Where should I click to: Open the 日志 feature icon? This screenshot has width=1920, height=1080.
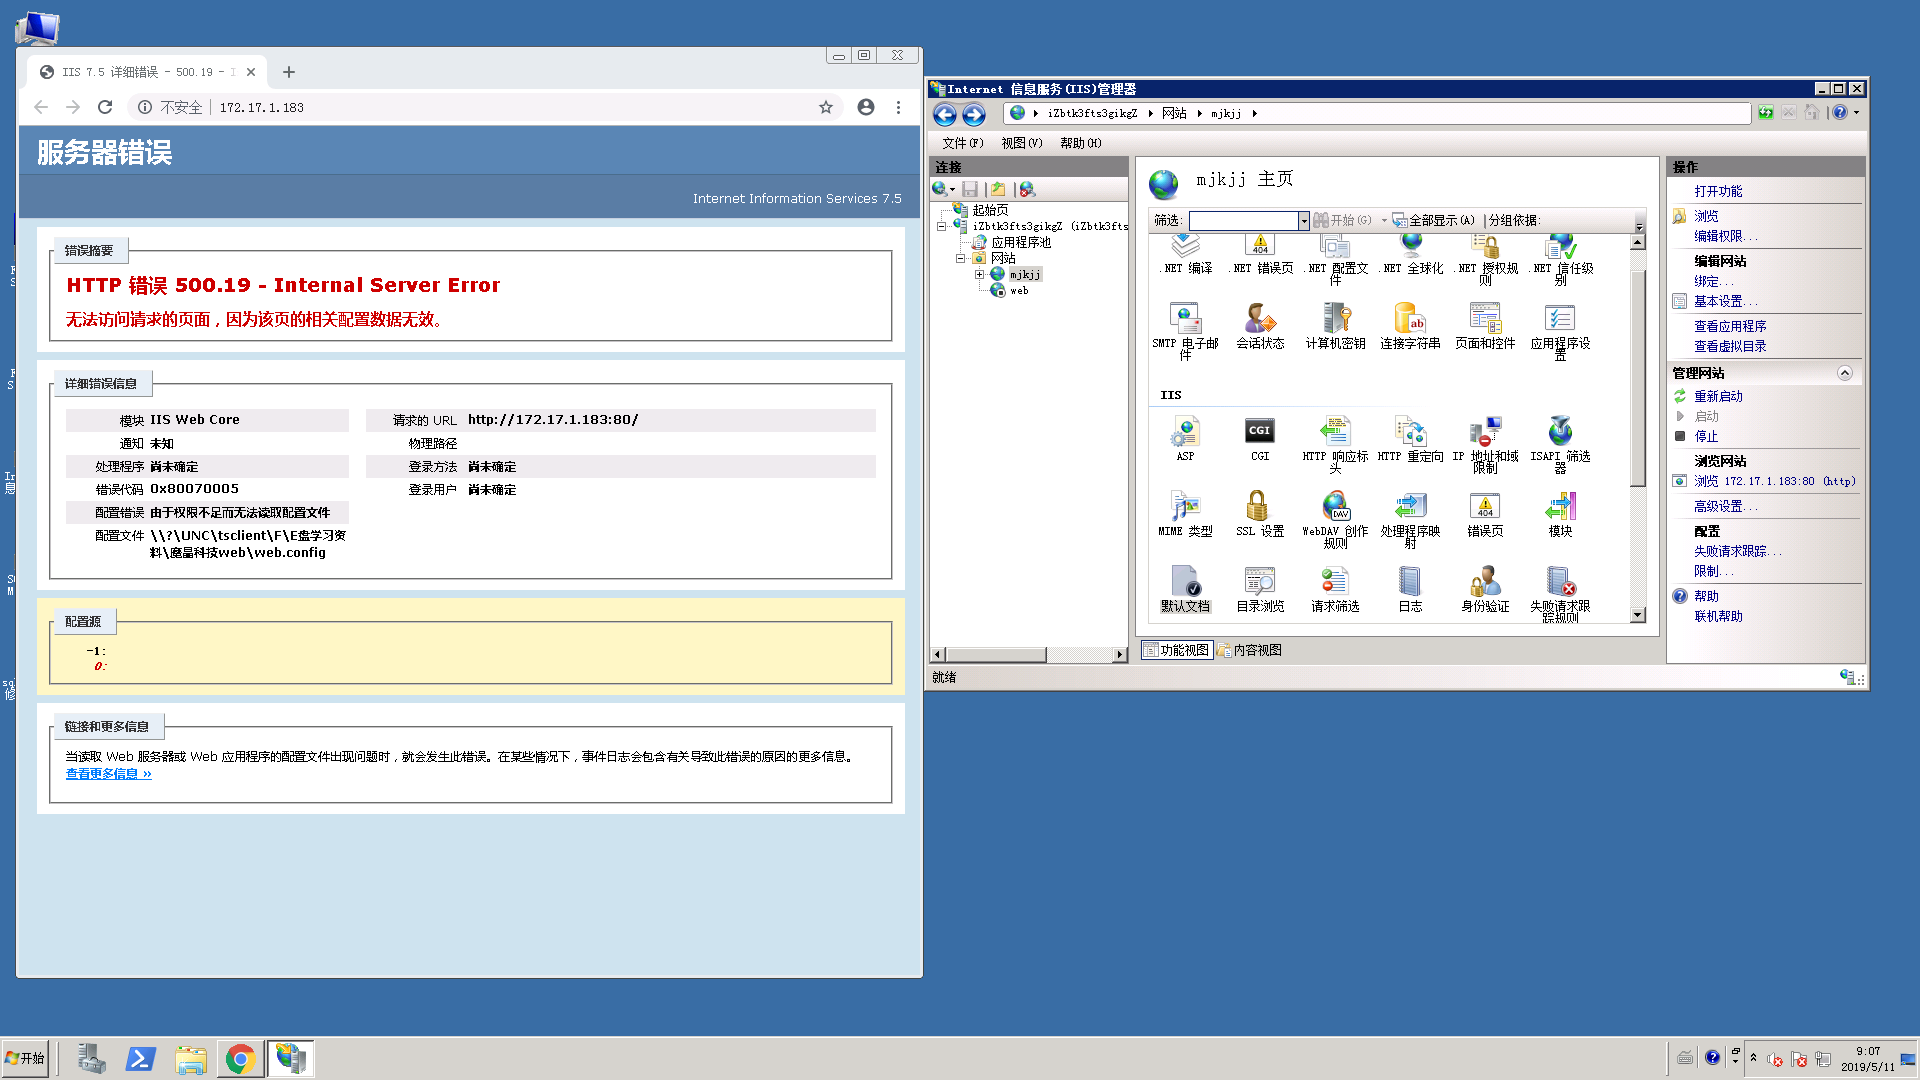pyautogui.click(x=1410, y=588)
